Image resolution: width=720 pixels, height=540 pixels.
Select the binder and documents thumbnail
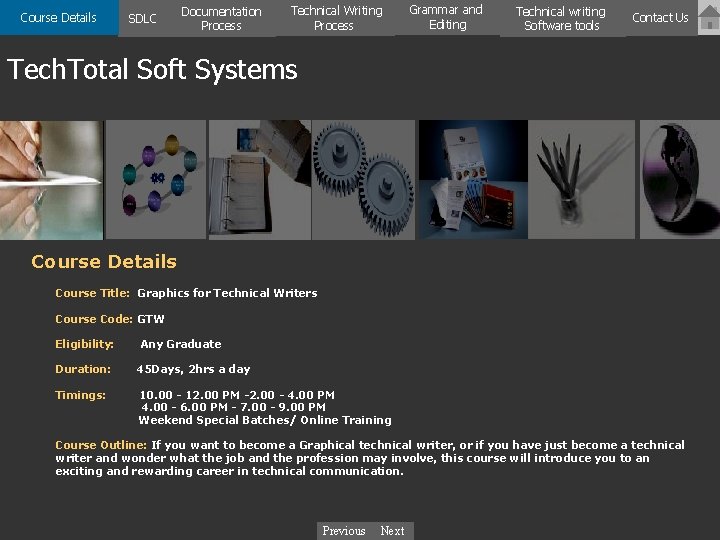260,180
